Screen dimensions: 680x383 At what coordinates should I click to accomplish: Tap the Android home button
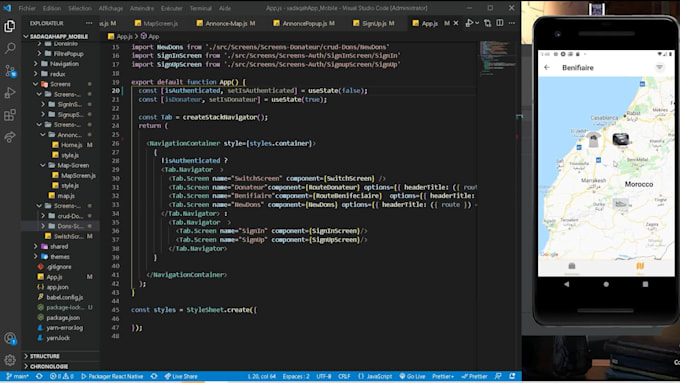click(606, 284)
